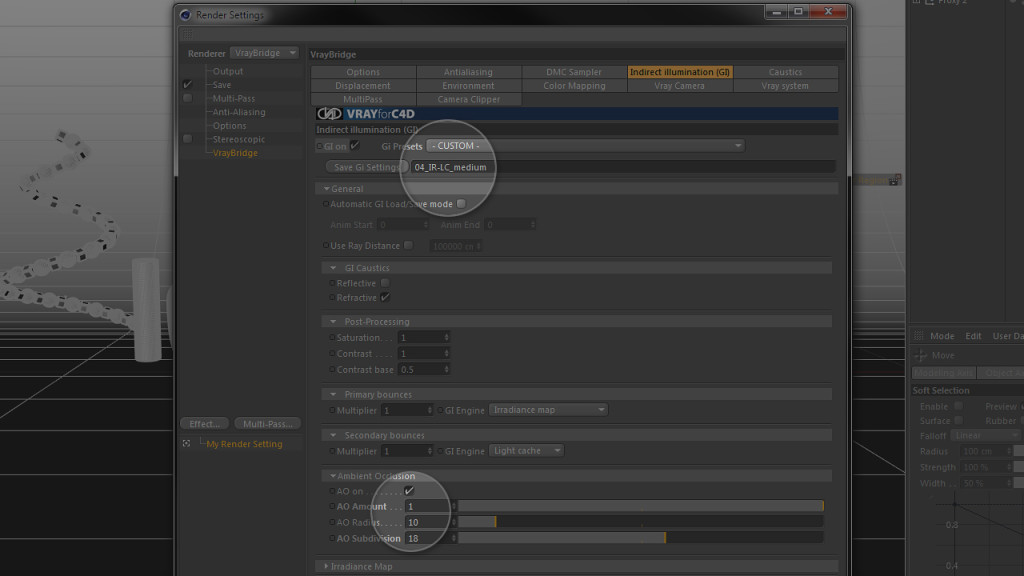This screenshot has width=1024, height=576.
Task: Tick the Stereoscopic checkbox in the list
Action: point(187,139)
